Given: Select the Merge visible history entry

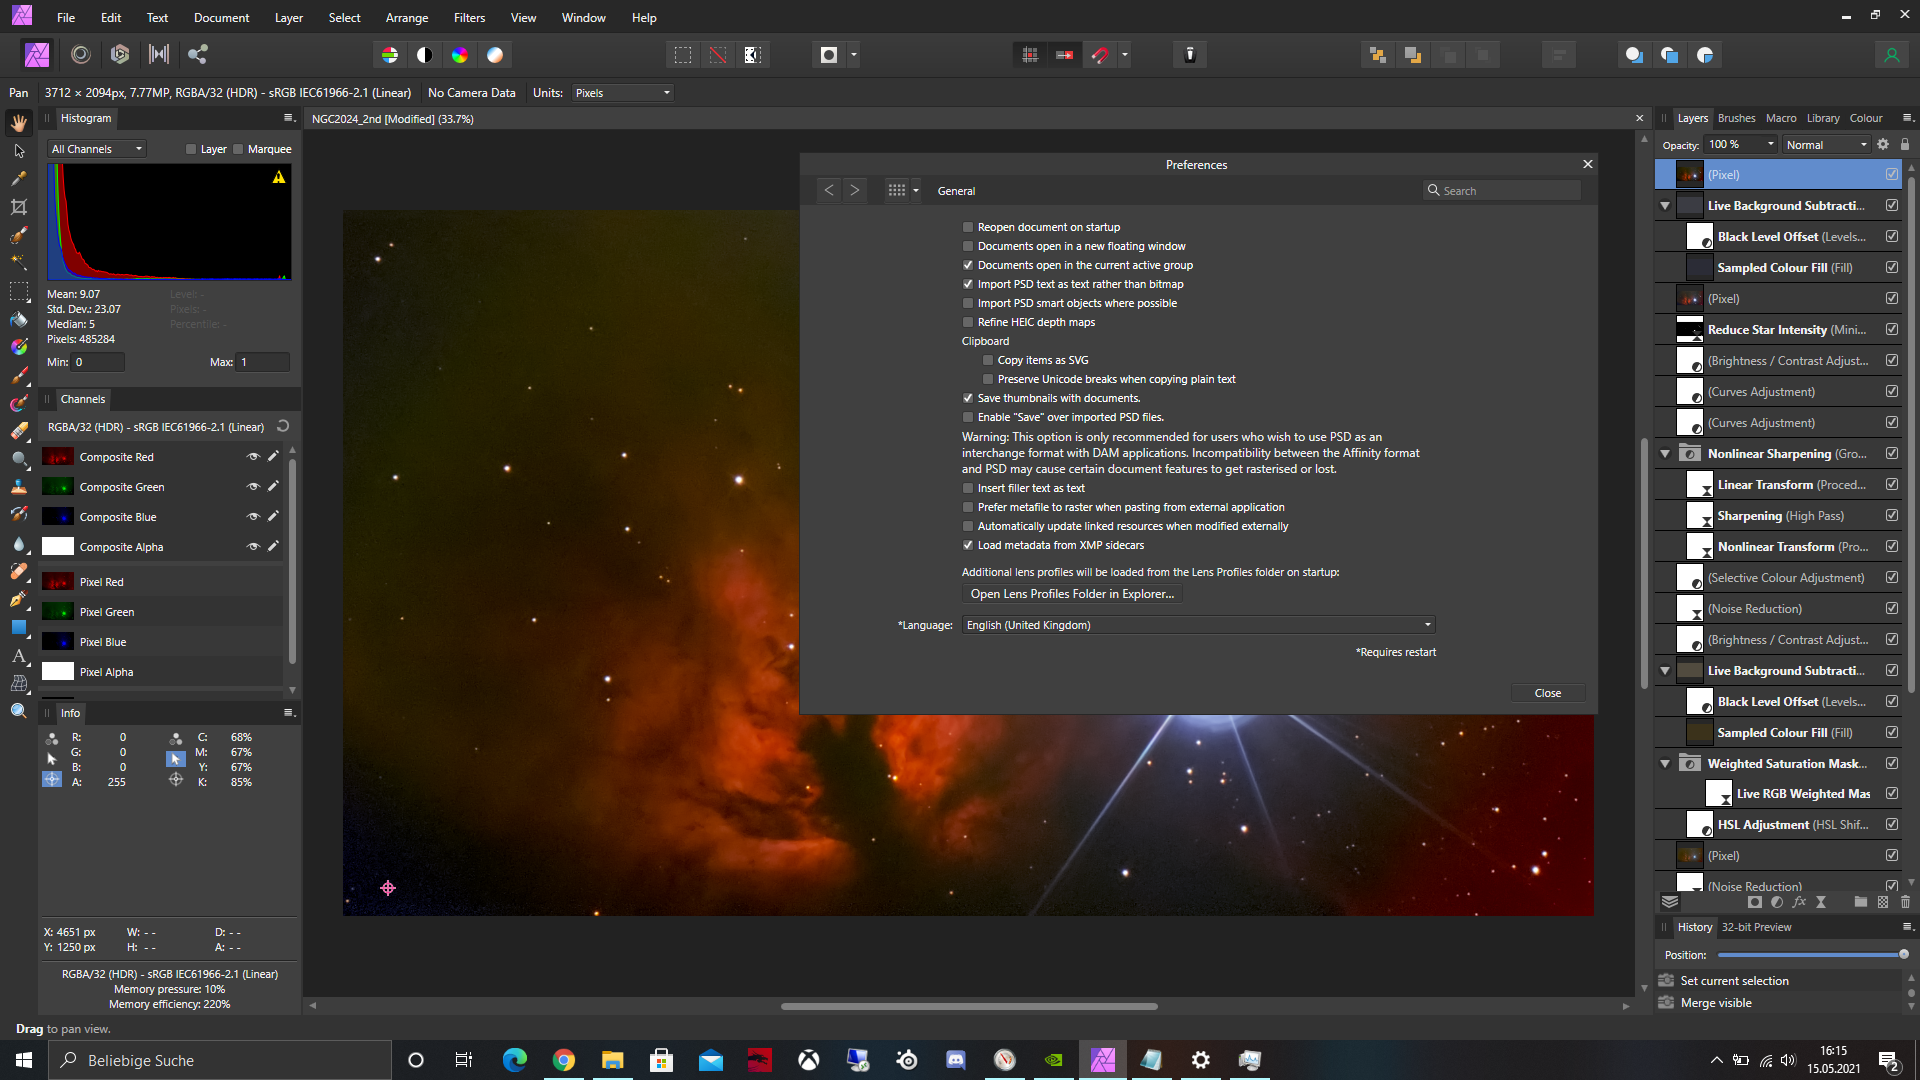Looking at the screenshot, I should point(1778,1003).
